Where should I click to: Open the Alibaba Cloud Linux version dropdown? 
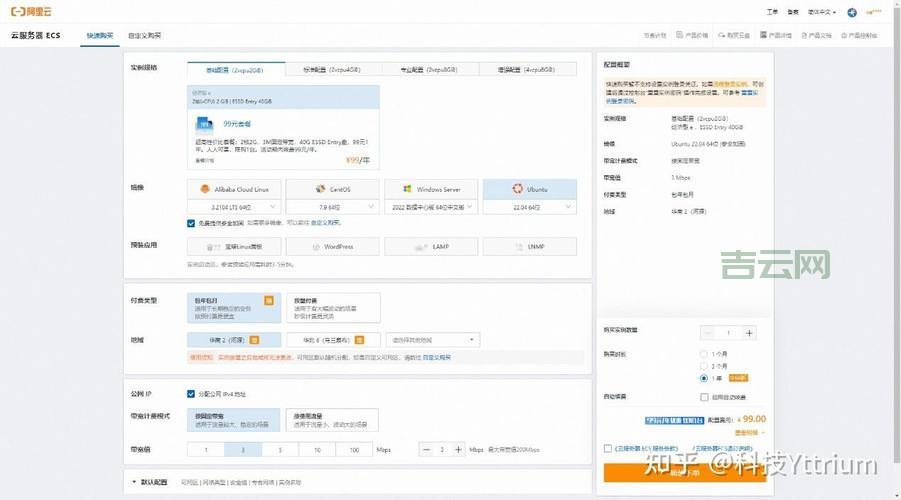click(234, 207)
